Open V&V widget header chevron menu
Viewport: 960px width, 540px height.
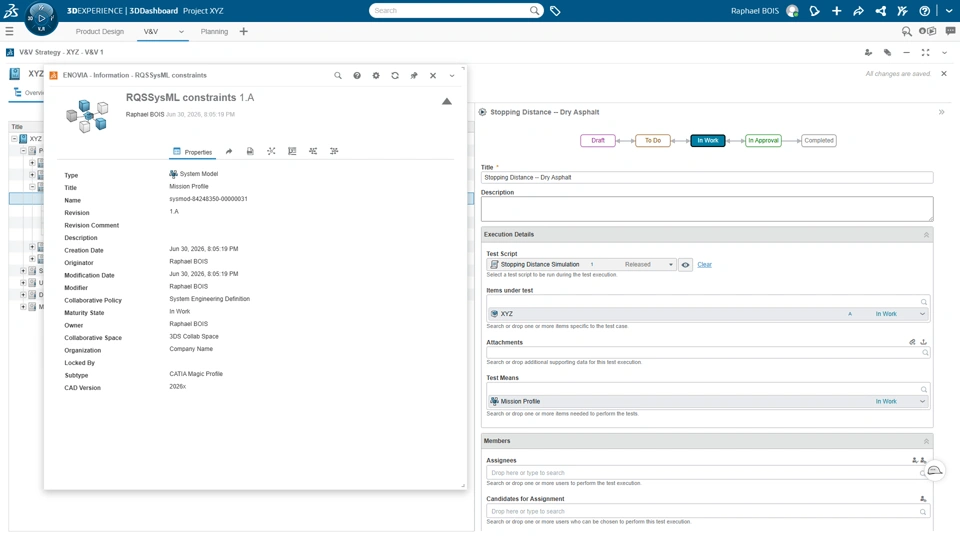point(945,53)
